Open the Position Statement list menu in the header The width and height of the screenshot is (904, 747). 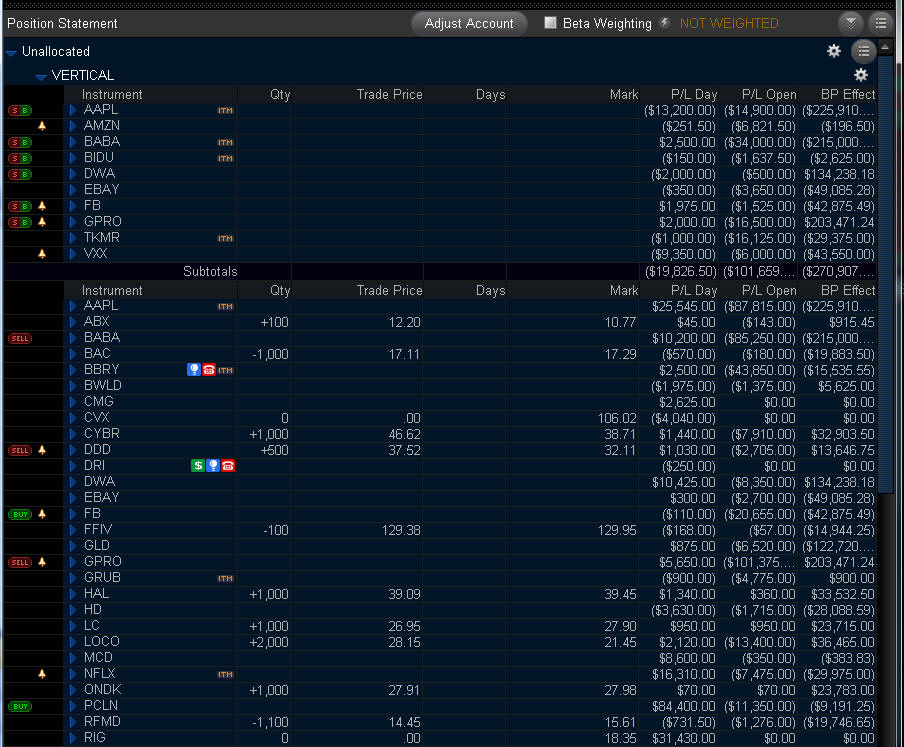pos(880,23)
